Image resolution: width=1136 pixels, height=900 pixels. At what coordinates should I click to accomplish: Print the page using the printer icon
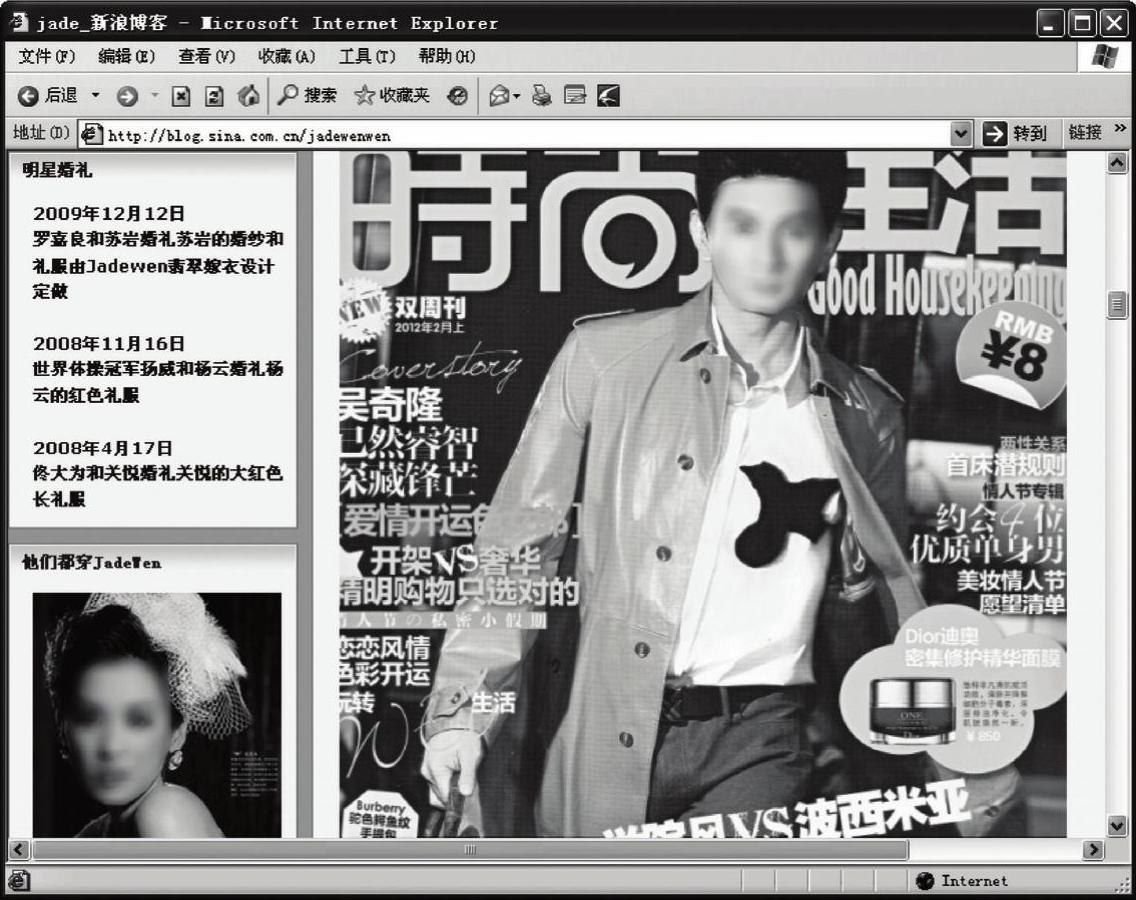click(542, 95)
